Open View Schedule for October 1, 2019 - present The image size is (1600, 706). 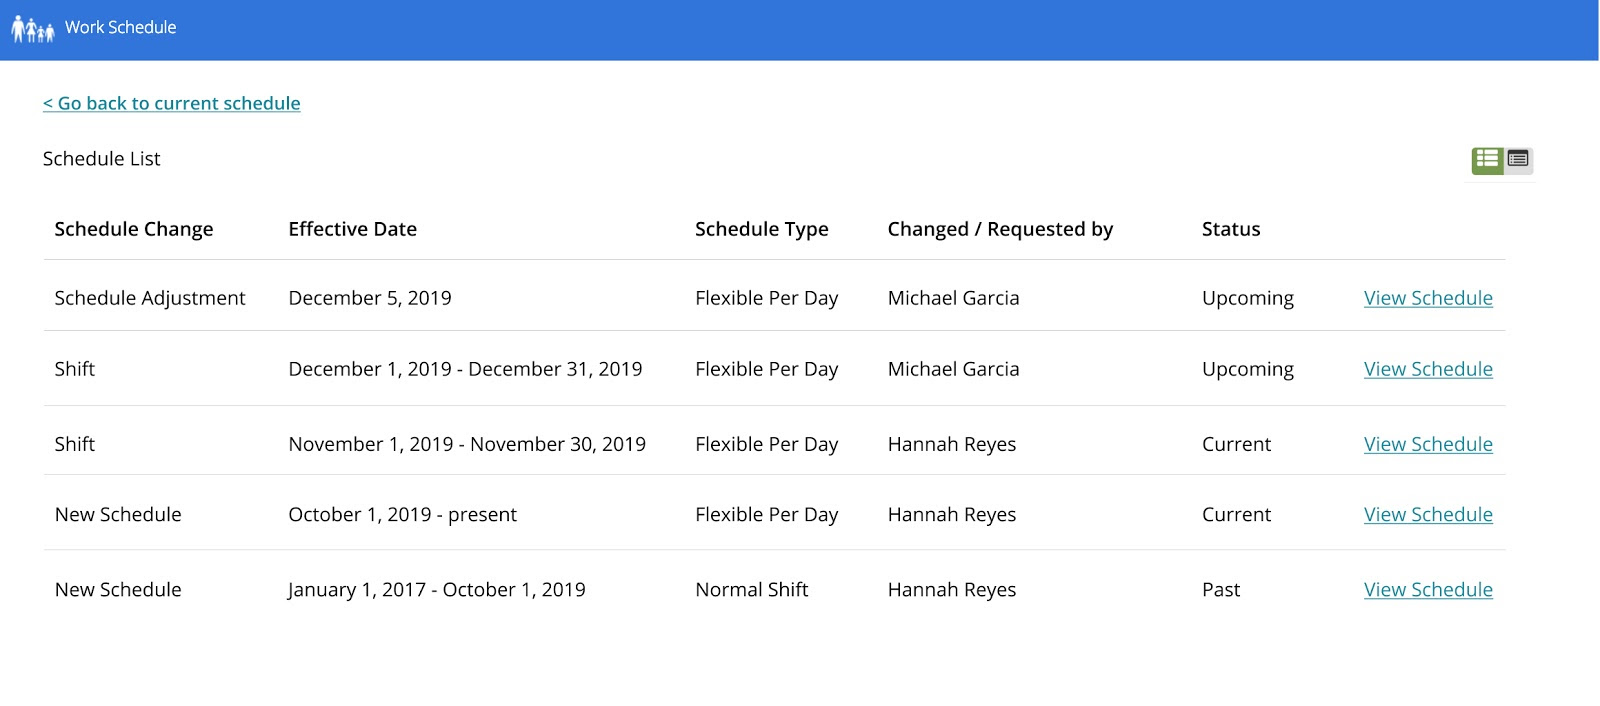coord(1428,514)
